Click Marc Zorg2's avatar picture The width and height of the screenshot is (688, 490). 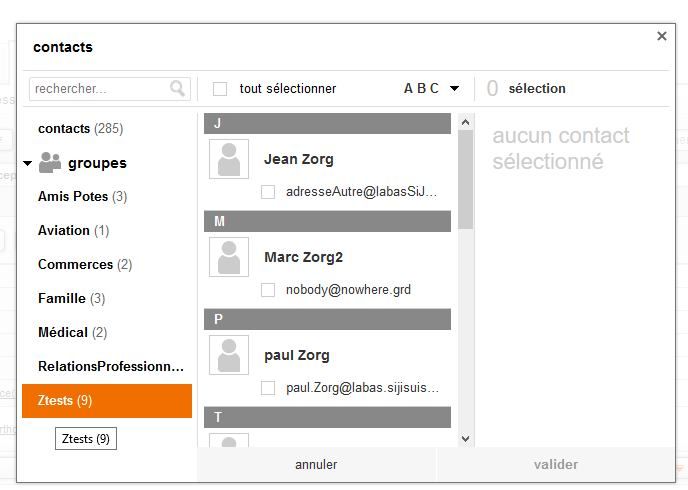click(x=229, y=258)
